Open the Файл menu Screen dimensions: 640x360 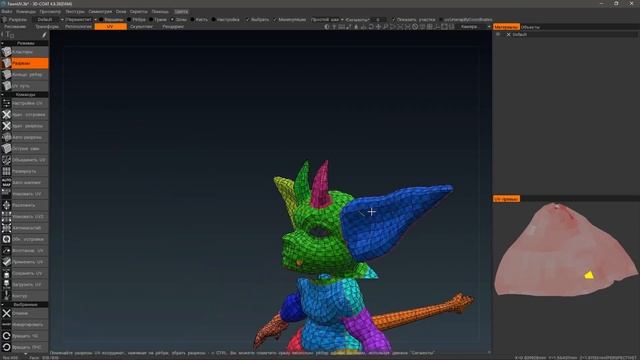[7, 11]
